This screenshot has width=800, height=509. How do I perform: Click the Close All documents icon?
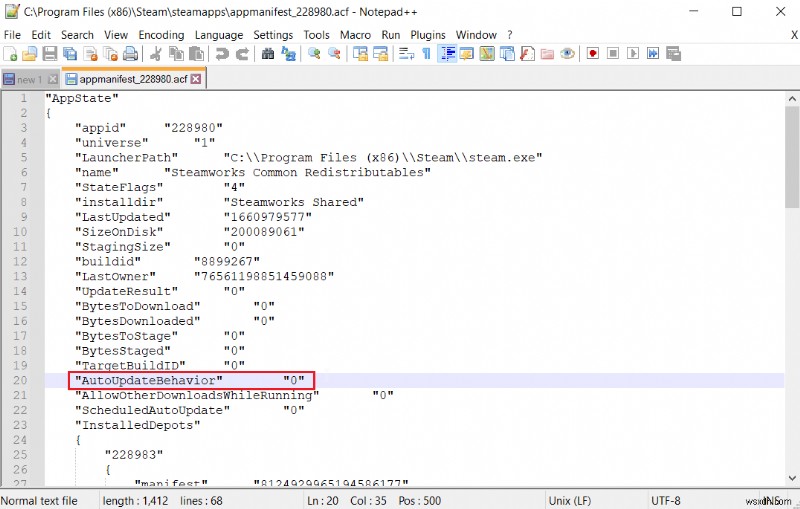[x=110, y=54]
